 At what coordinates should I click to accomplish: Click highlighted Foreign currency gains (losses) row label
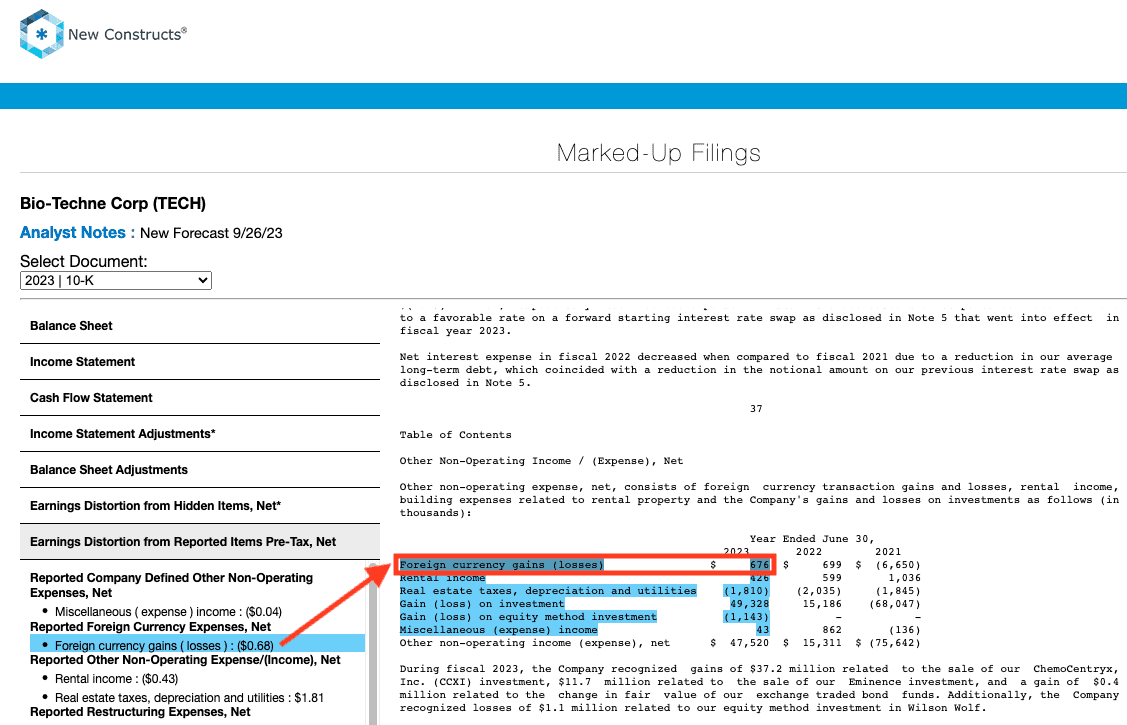tap(502, 565)
